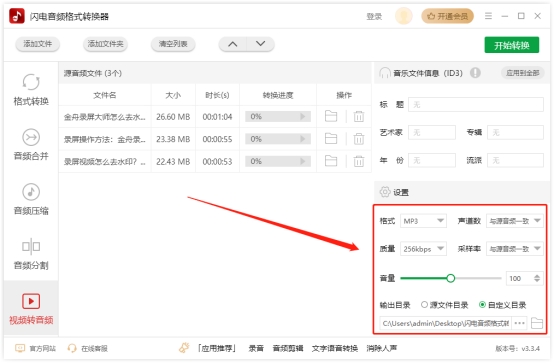This screenshot has height=363, width=554.
Task: Open folder for 22.43 MB file row
Action: pos(331,161)
